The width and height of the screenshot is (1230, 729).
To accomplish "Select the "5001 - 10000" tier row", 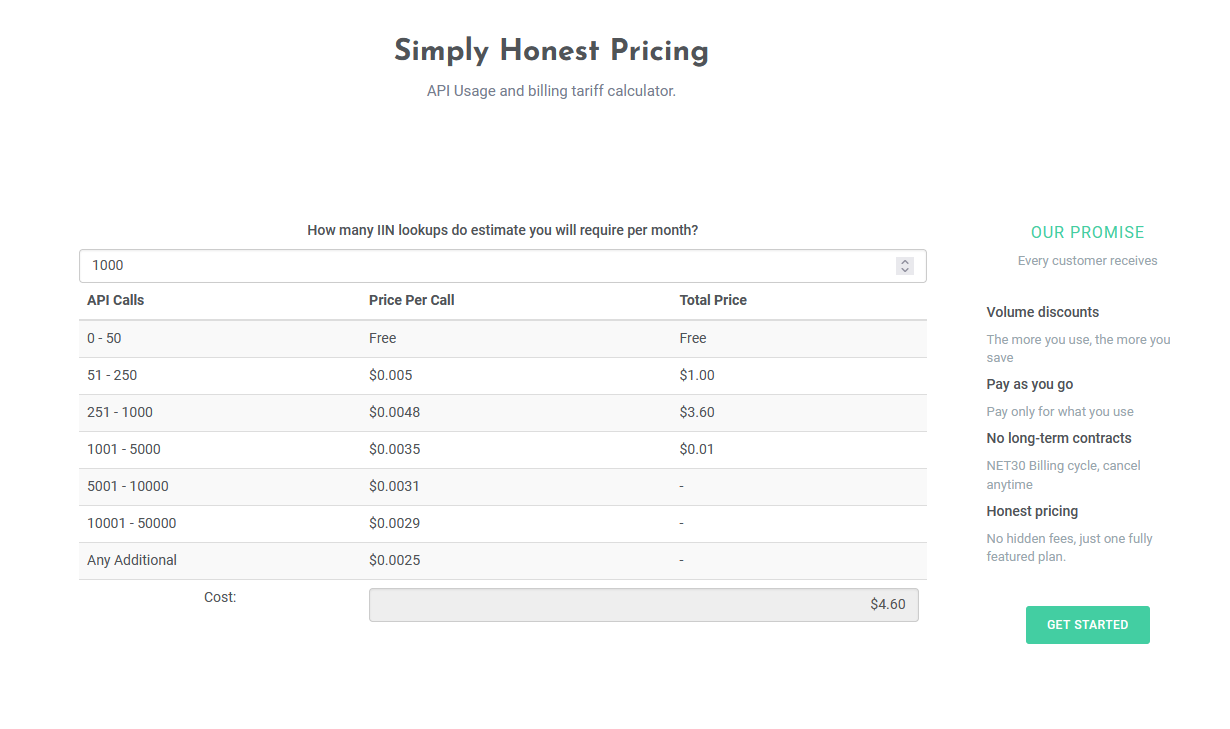I will click(x=128, y=486).
